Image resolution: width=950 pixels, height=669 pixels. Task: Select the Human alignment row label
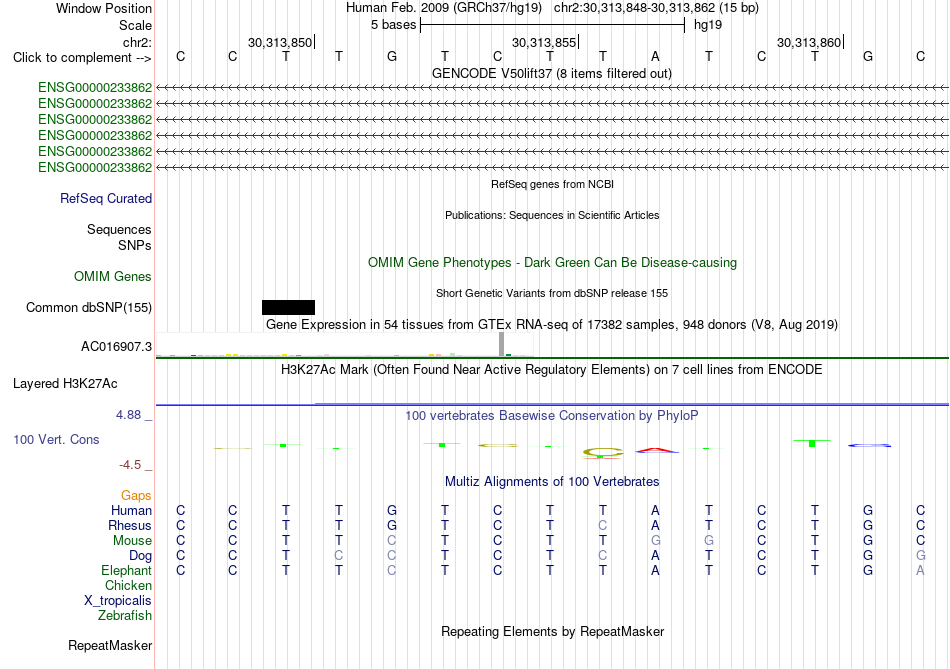pyautogui.click(x=131, y=510)
